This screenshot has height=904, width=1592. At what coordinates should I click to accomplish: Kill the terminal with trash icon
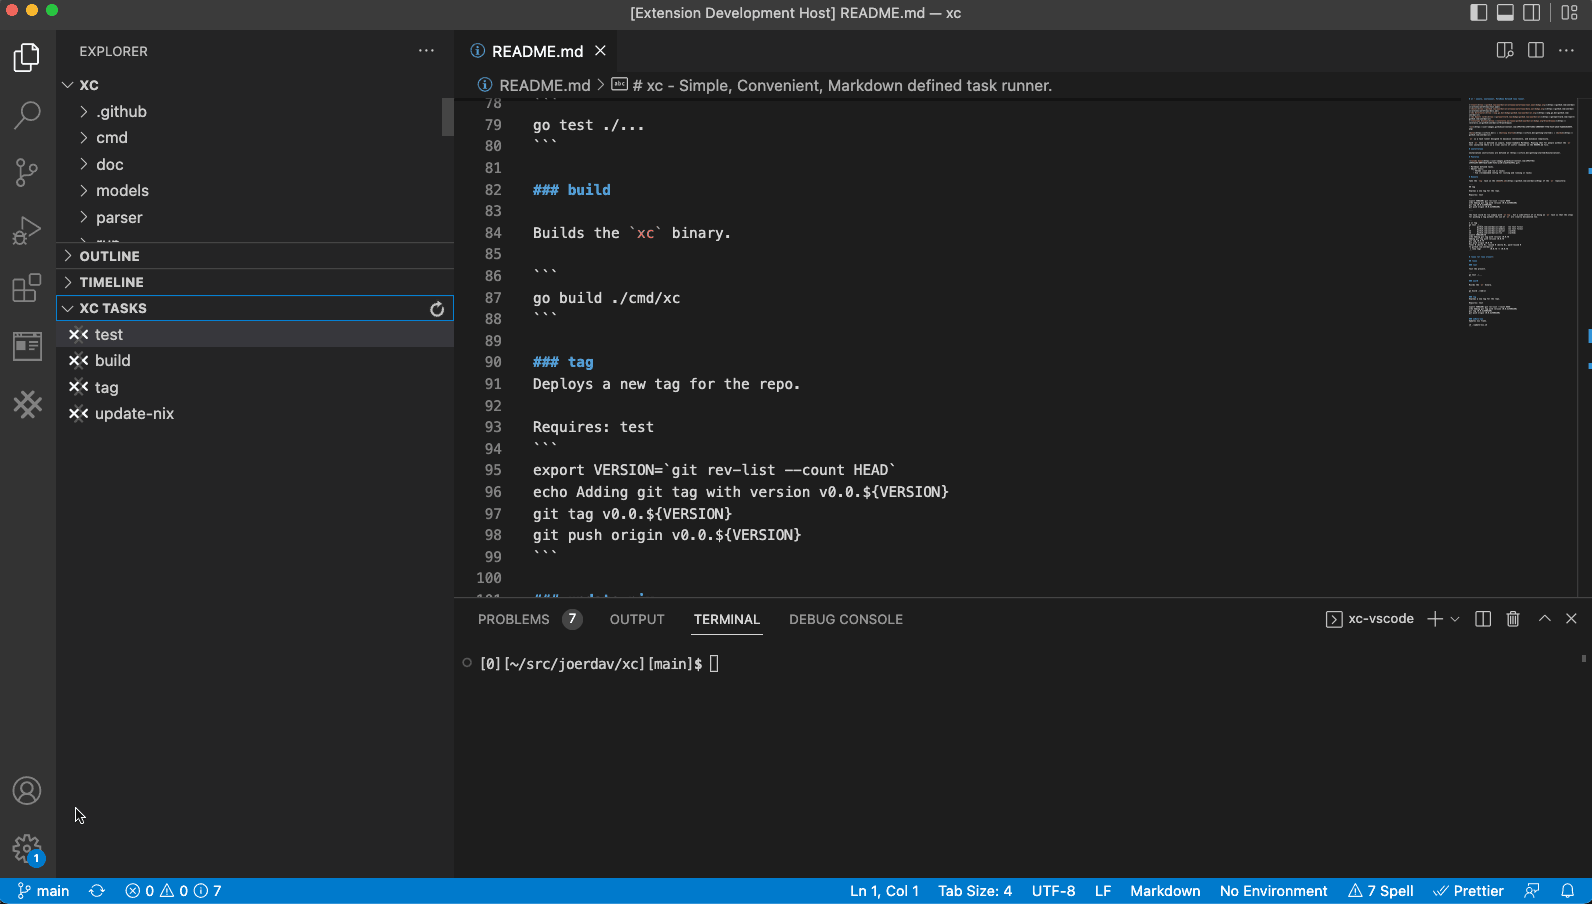[1513, 619]
